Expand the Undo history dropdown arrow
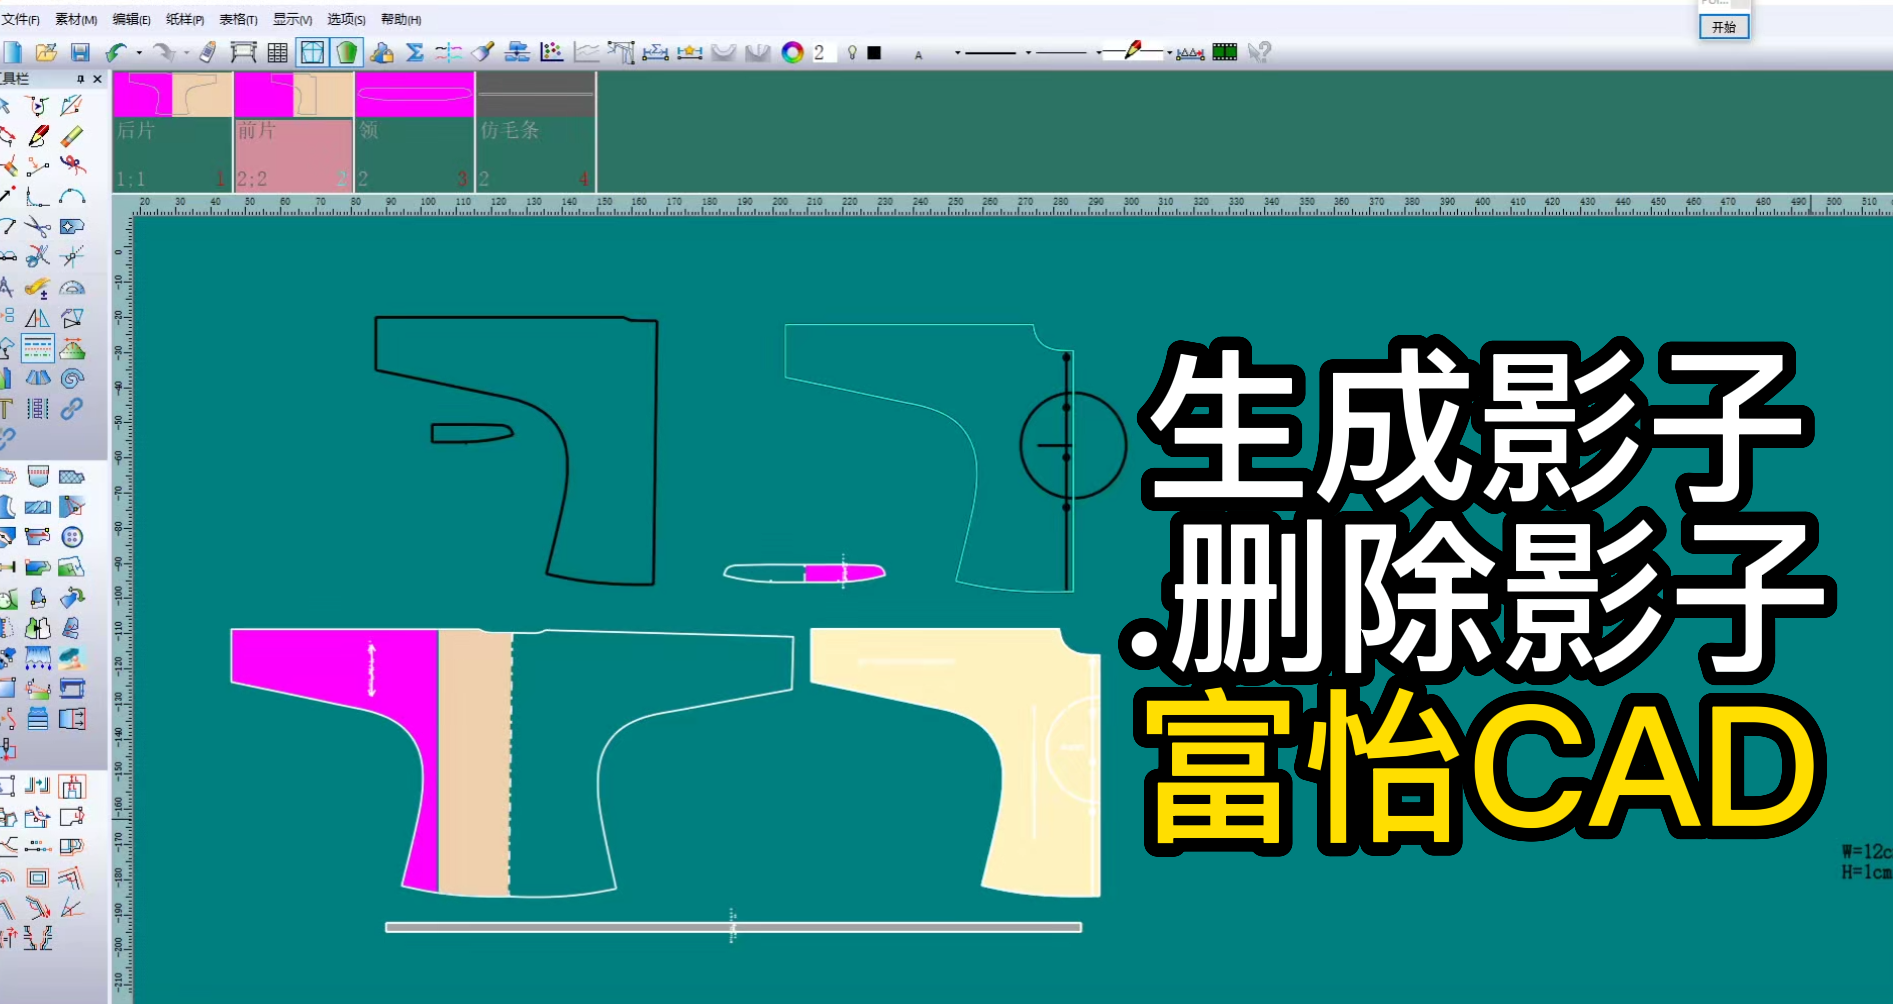The width and height of the screenshot is (1893, 1004). (139, 53)
